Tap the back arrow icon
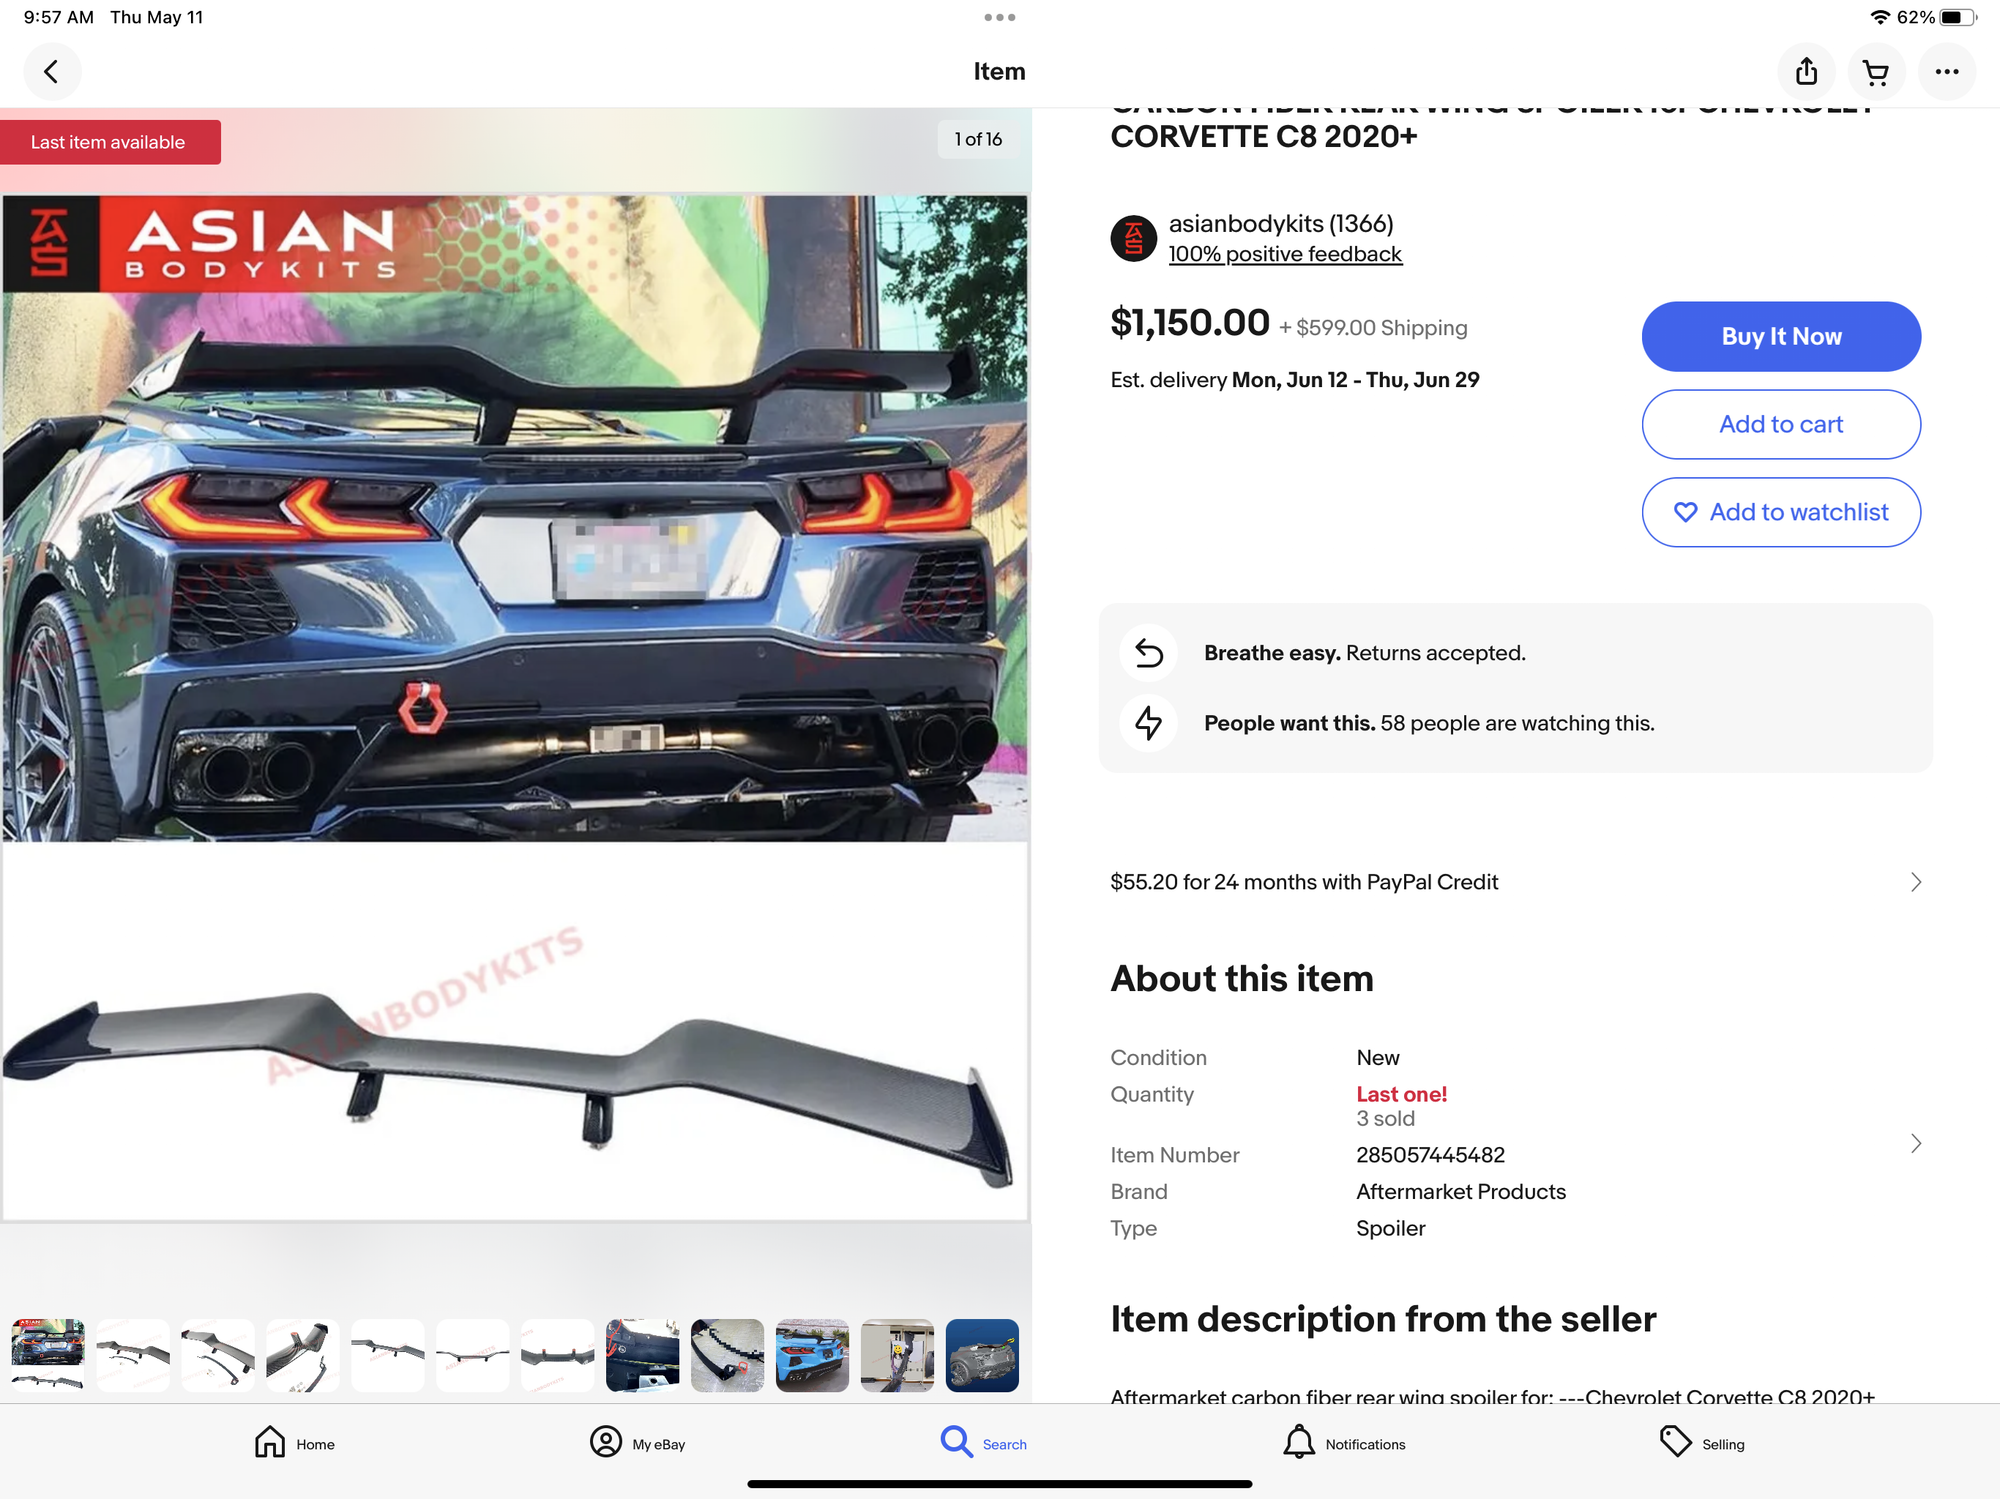Screen dimensions: 2000x1499 click(x=51, y=72)
